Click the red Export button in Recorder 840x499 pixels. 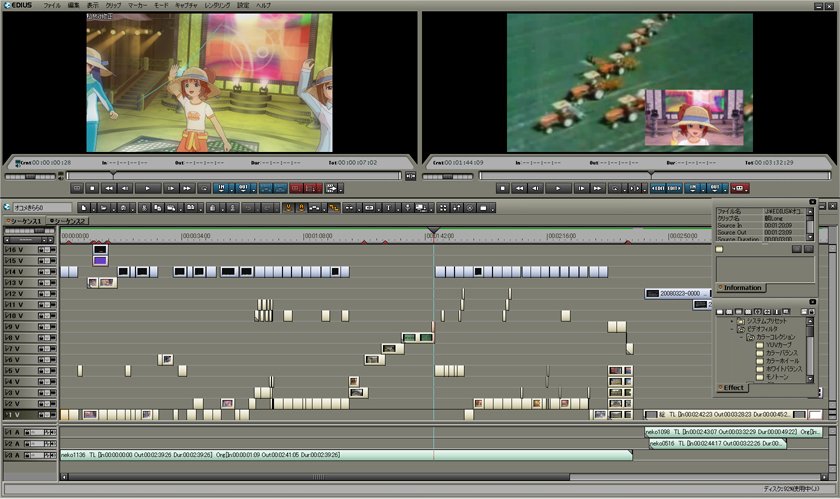(x=739, y=188)
